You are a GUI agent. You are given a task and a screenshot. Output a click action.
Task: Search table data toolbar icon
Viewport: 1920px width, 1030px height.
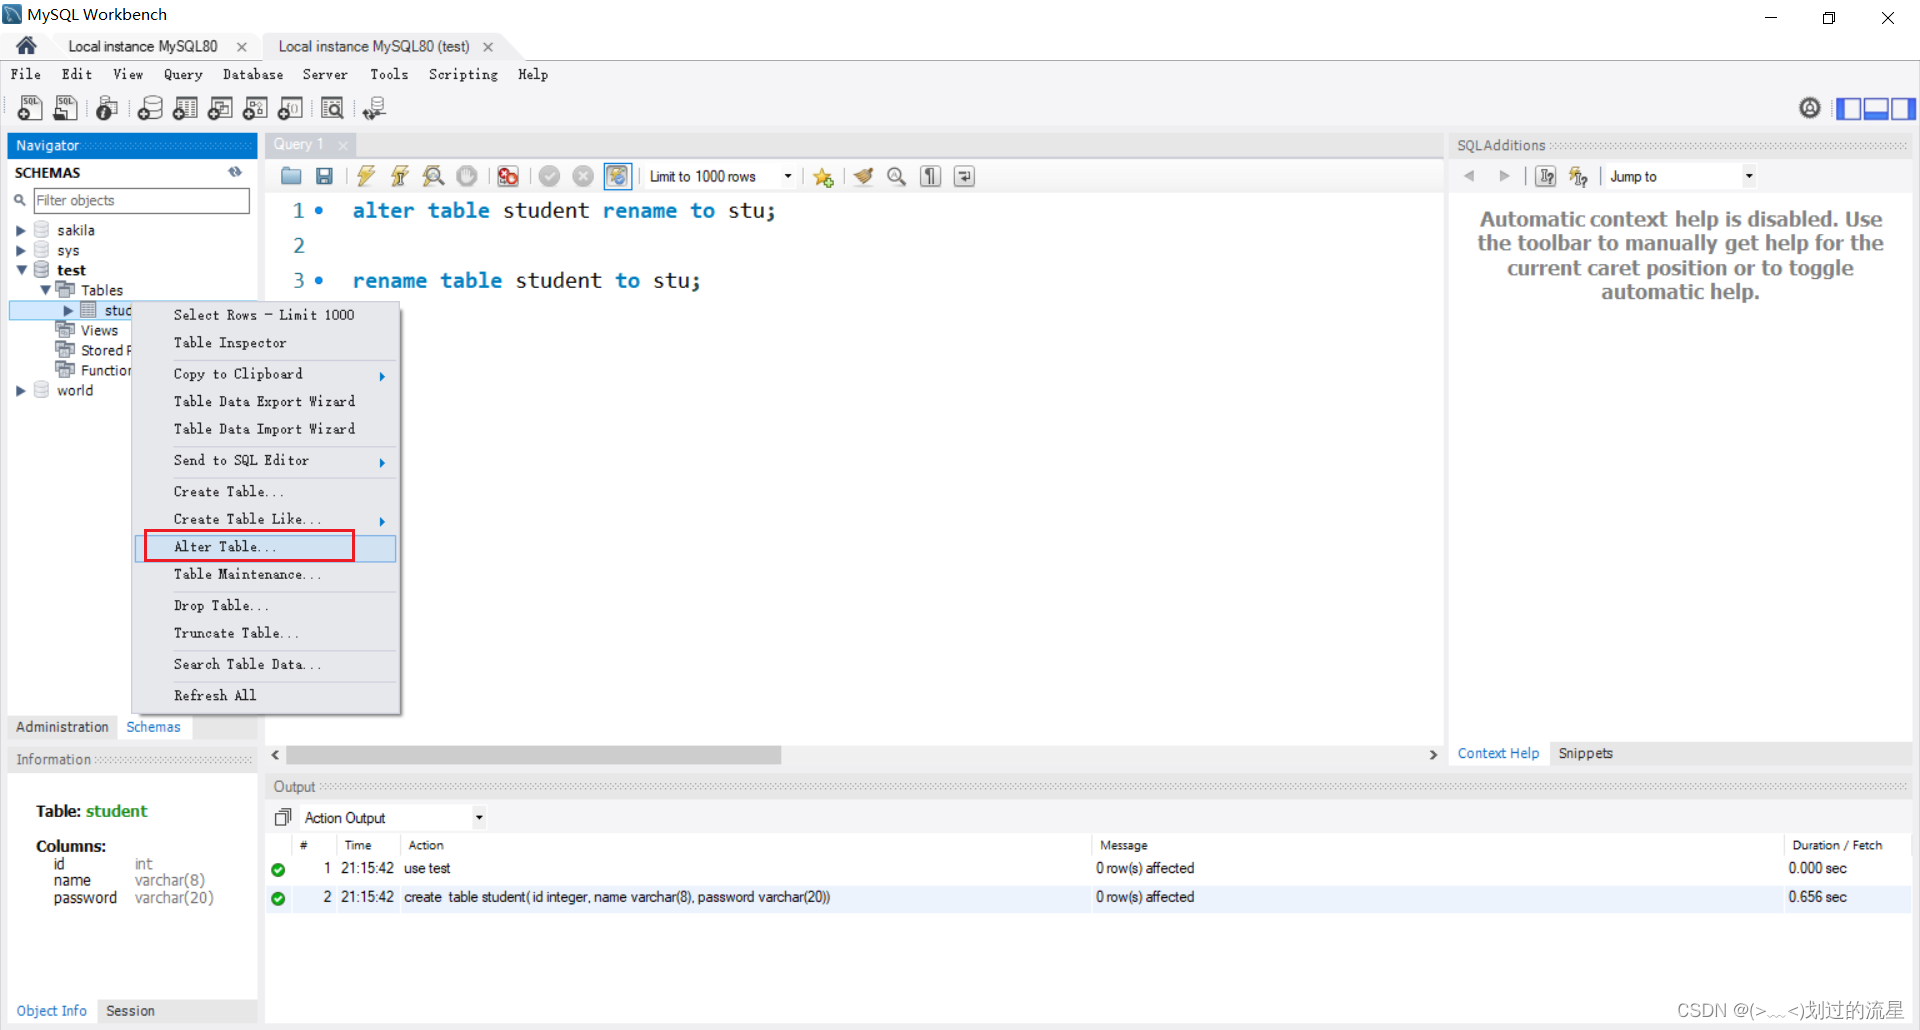click(332, 108)
